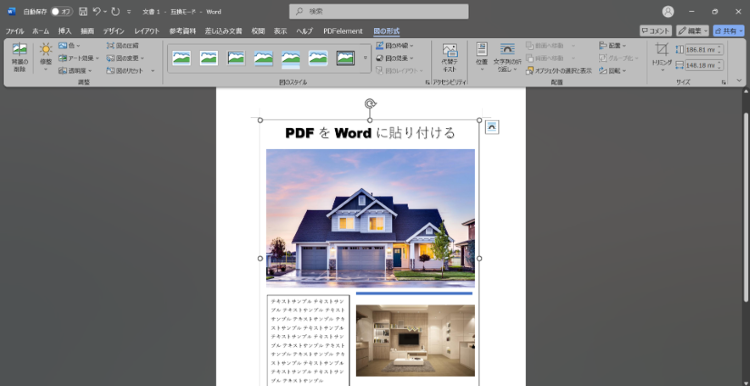Switch to the 差し込み文書 (Mailings) tab

tap(223, 31)
